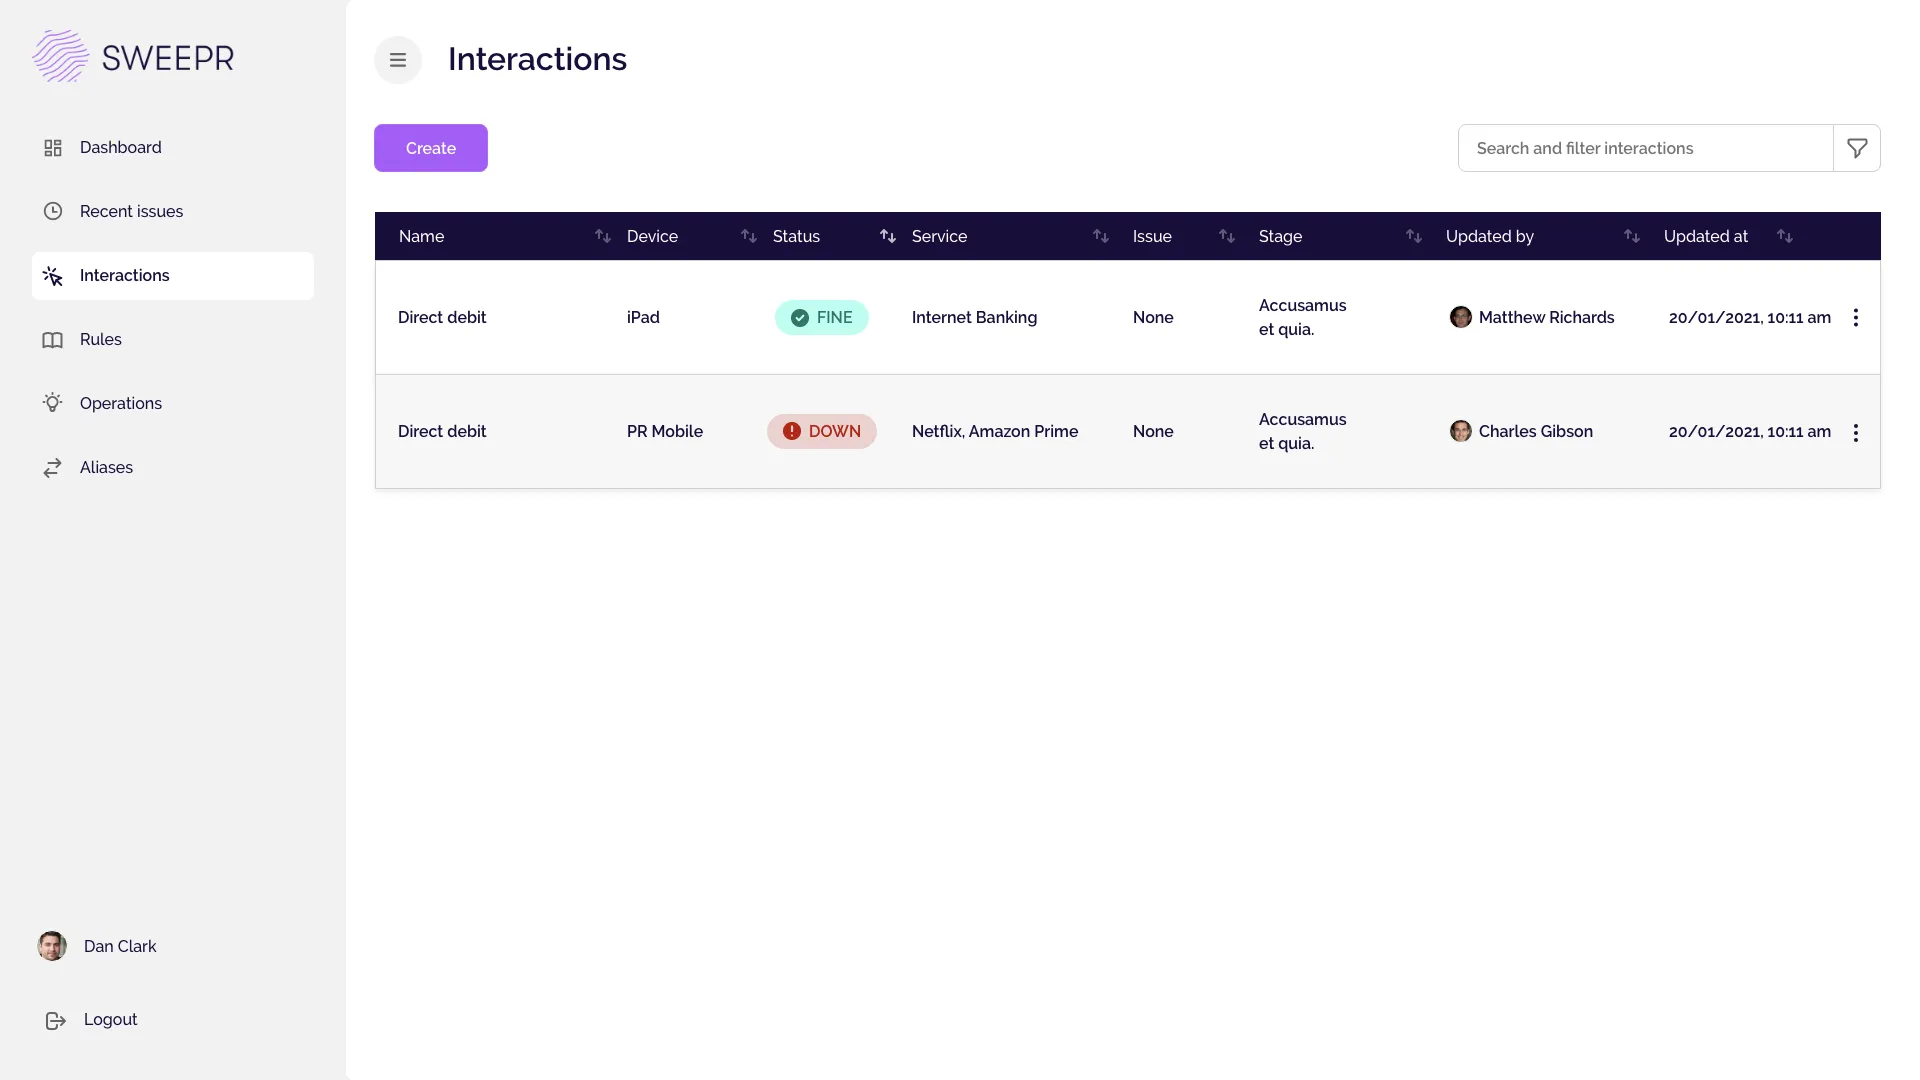Screen dimensions: 1920x1080
Task: Click the FINE status badge
Action: point(821,318)
